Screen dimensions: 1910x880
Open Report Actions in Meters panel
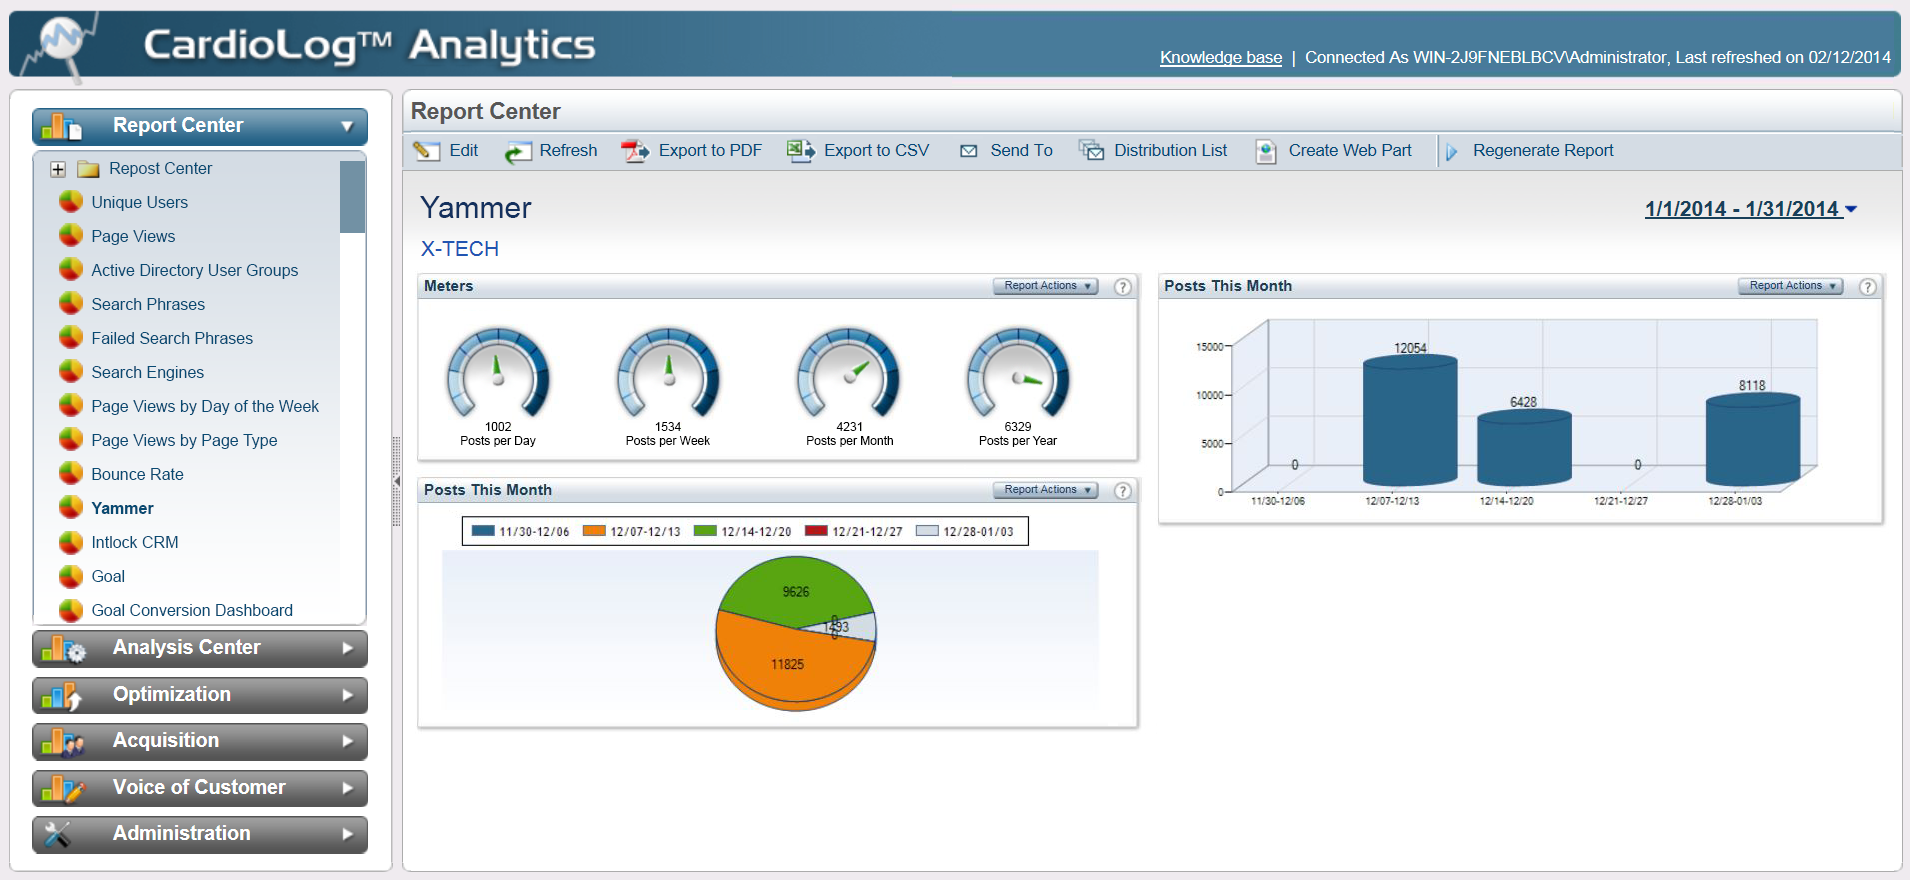pos(1045,286)
